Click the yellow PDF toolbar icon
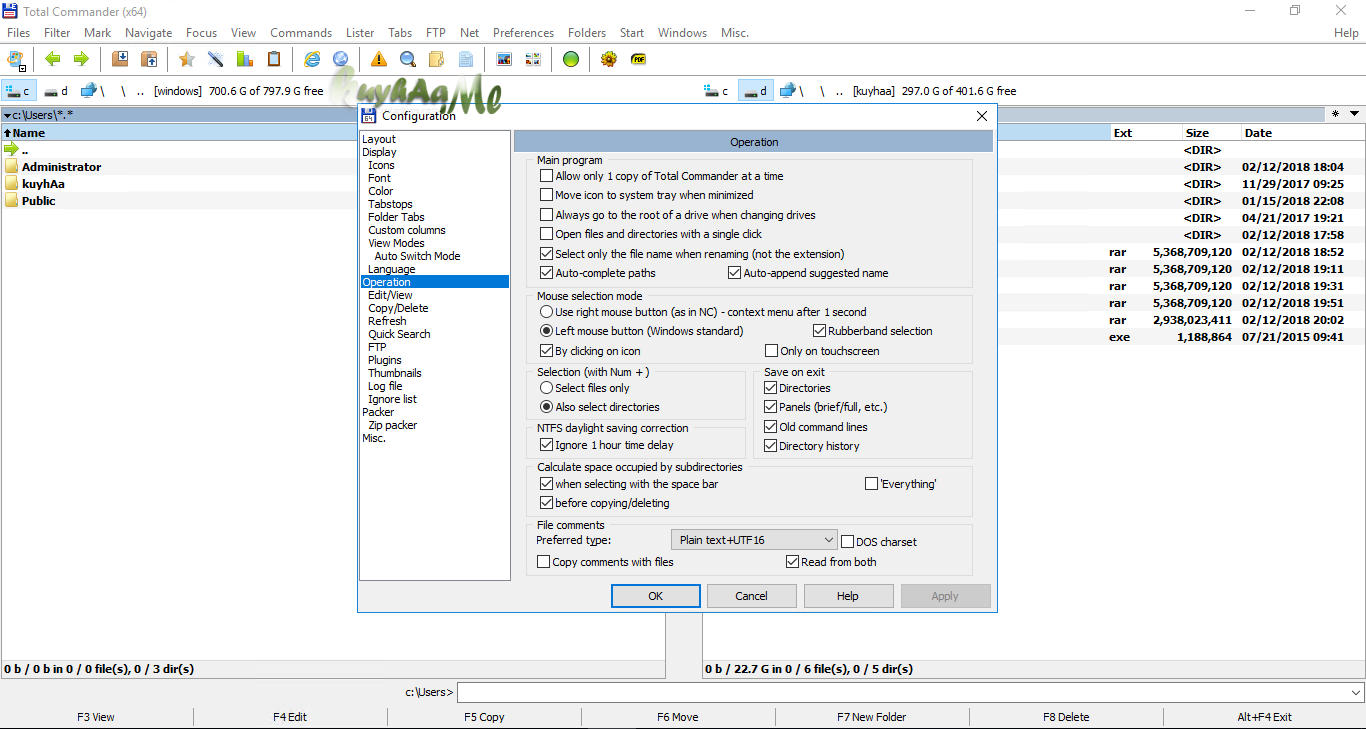This screenshot has width=1366, height=729. pos(638,59)
